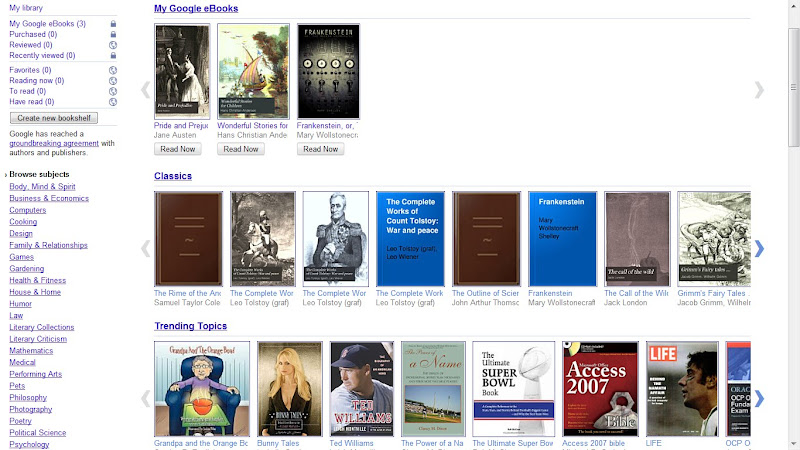The width and height of the screenshot is (800, 450).
Task: Browse the Photography subject
Action: [31, 410]
